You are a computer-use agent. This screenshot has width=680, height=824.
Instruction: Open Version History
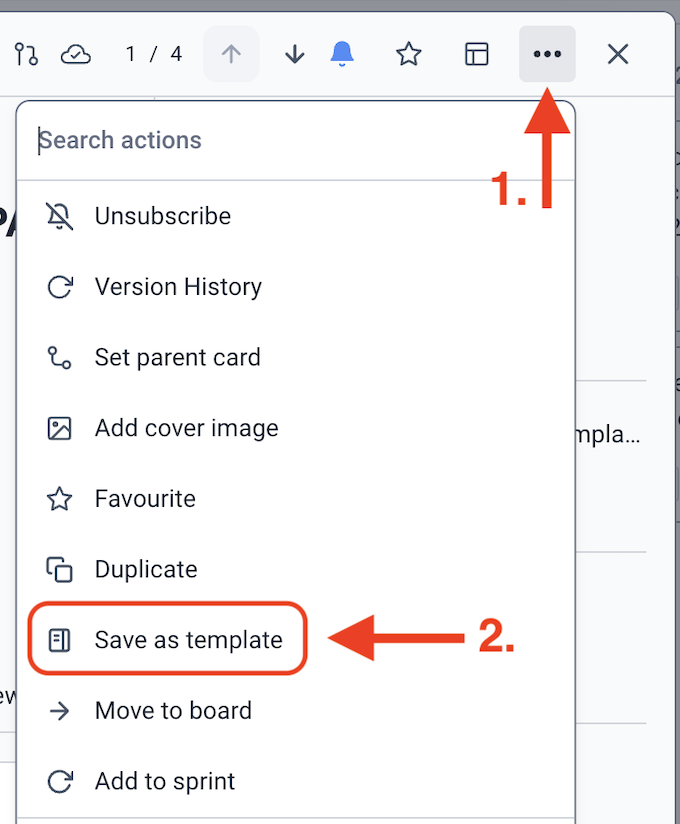tap(178, 287)
